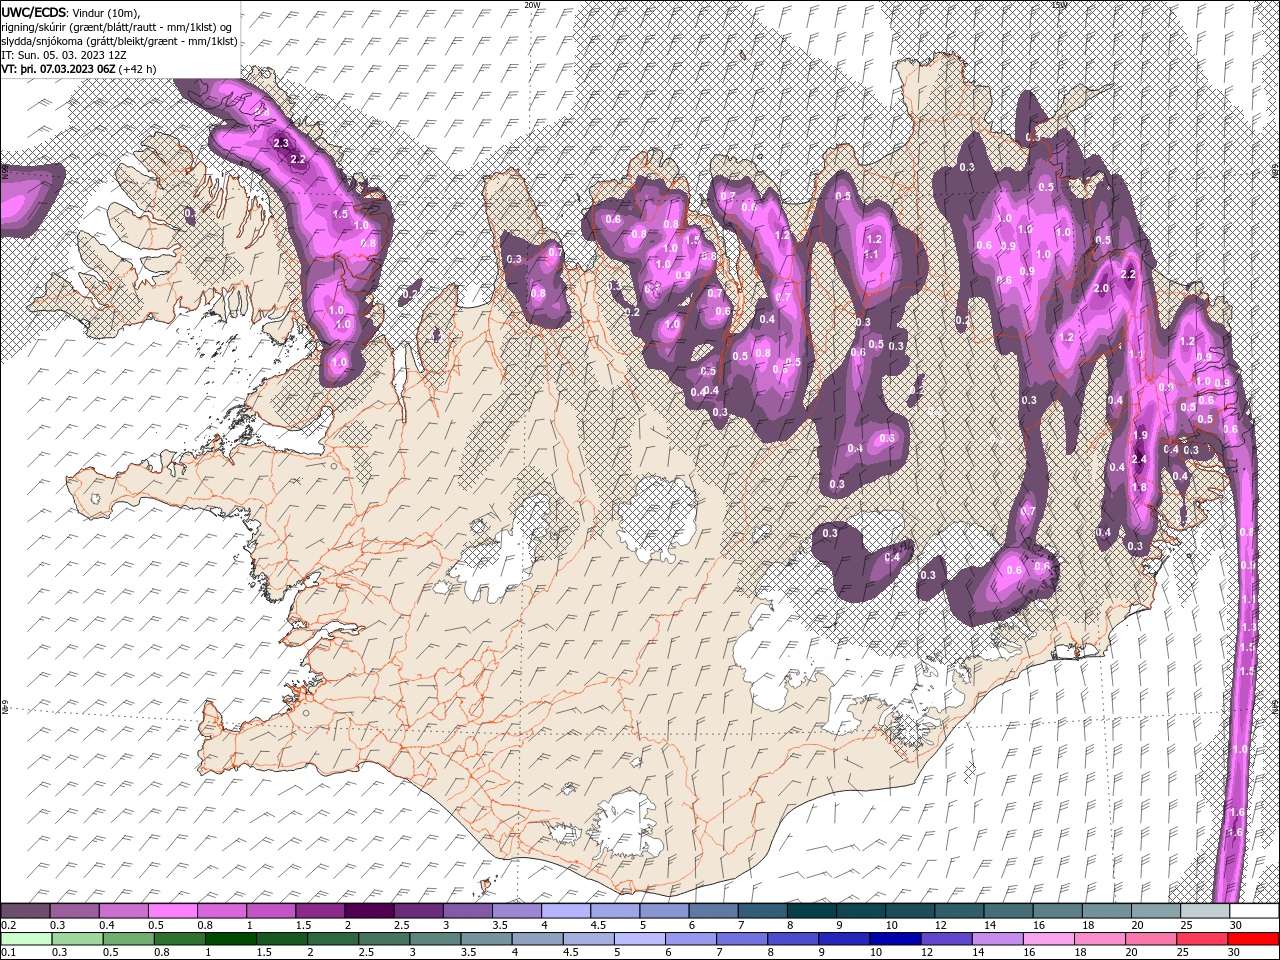Image resolution: width=1280 pixels, height=960 pixels.
Task: Click the upper legend swatch starting at 7
Action: tap(762, 911)
